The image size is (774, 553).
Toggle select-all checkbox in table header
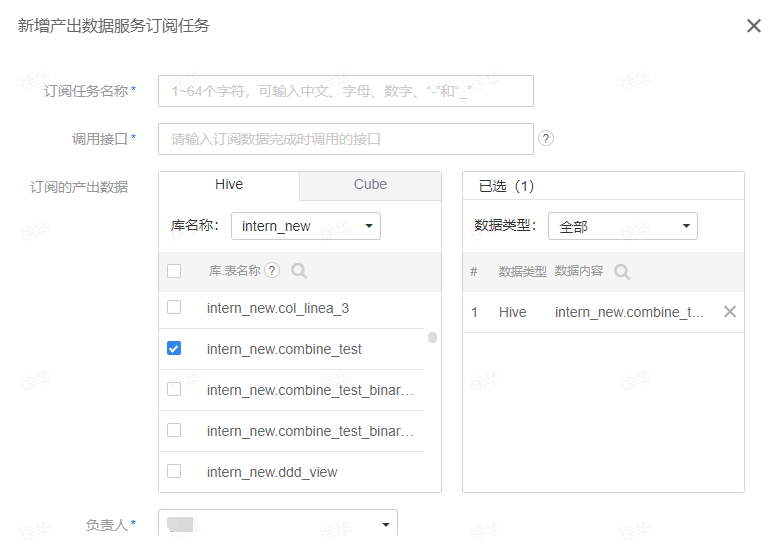174,271
